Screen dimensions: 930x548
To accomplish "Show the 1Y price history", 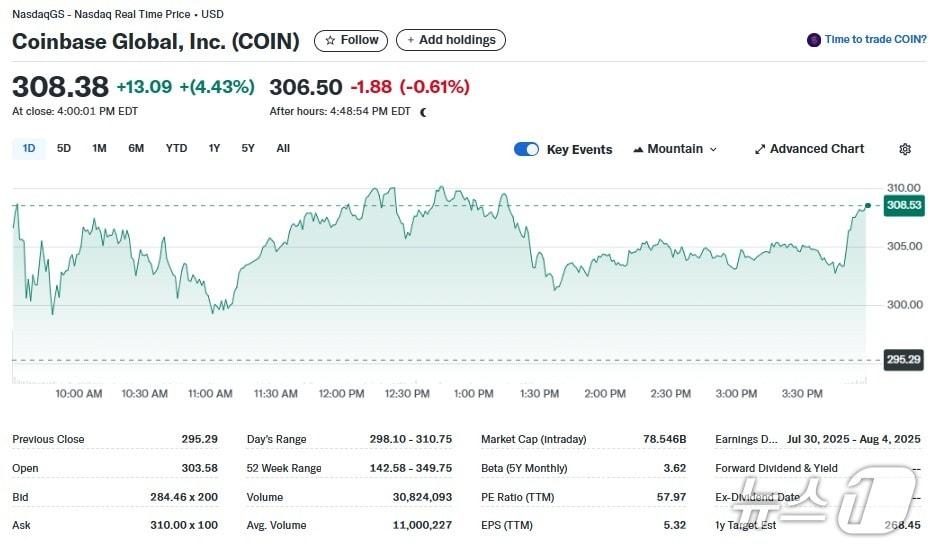I will (x=214, y=148).
